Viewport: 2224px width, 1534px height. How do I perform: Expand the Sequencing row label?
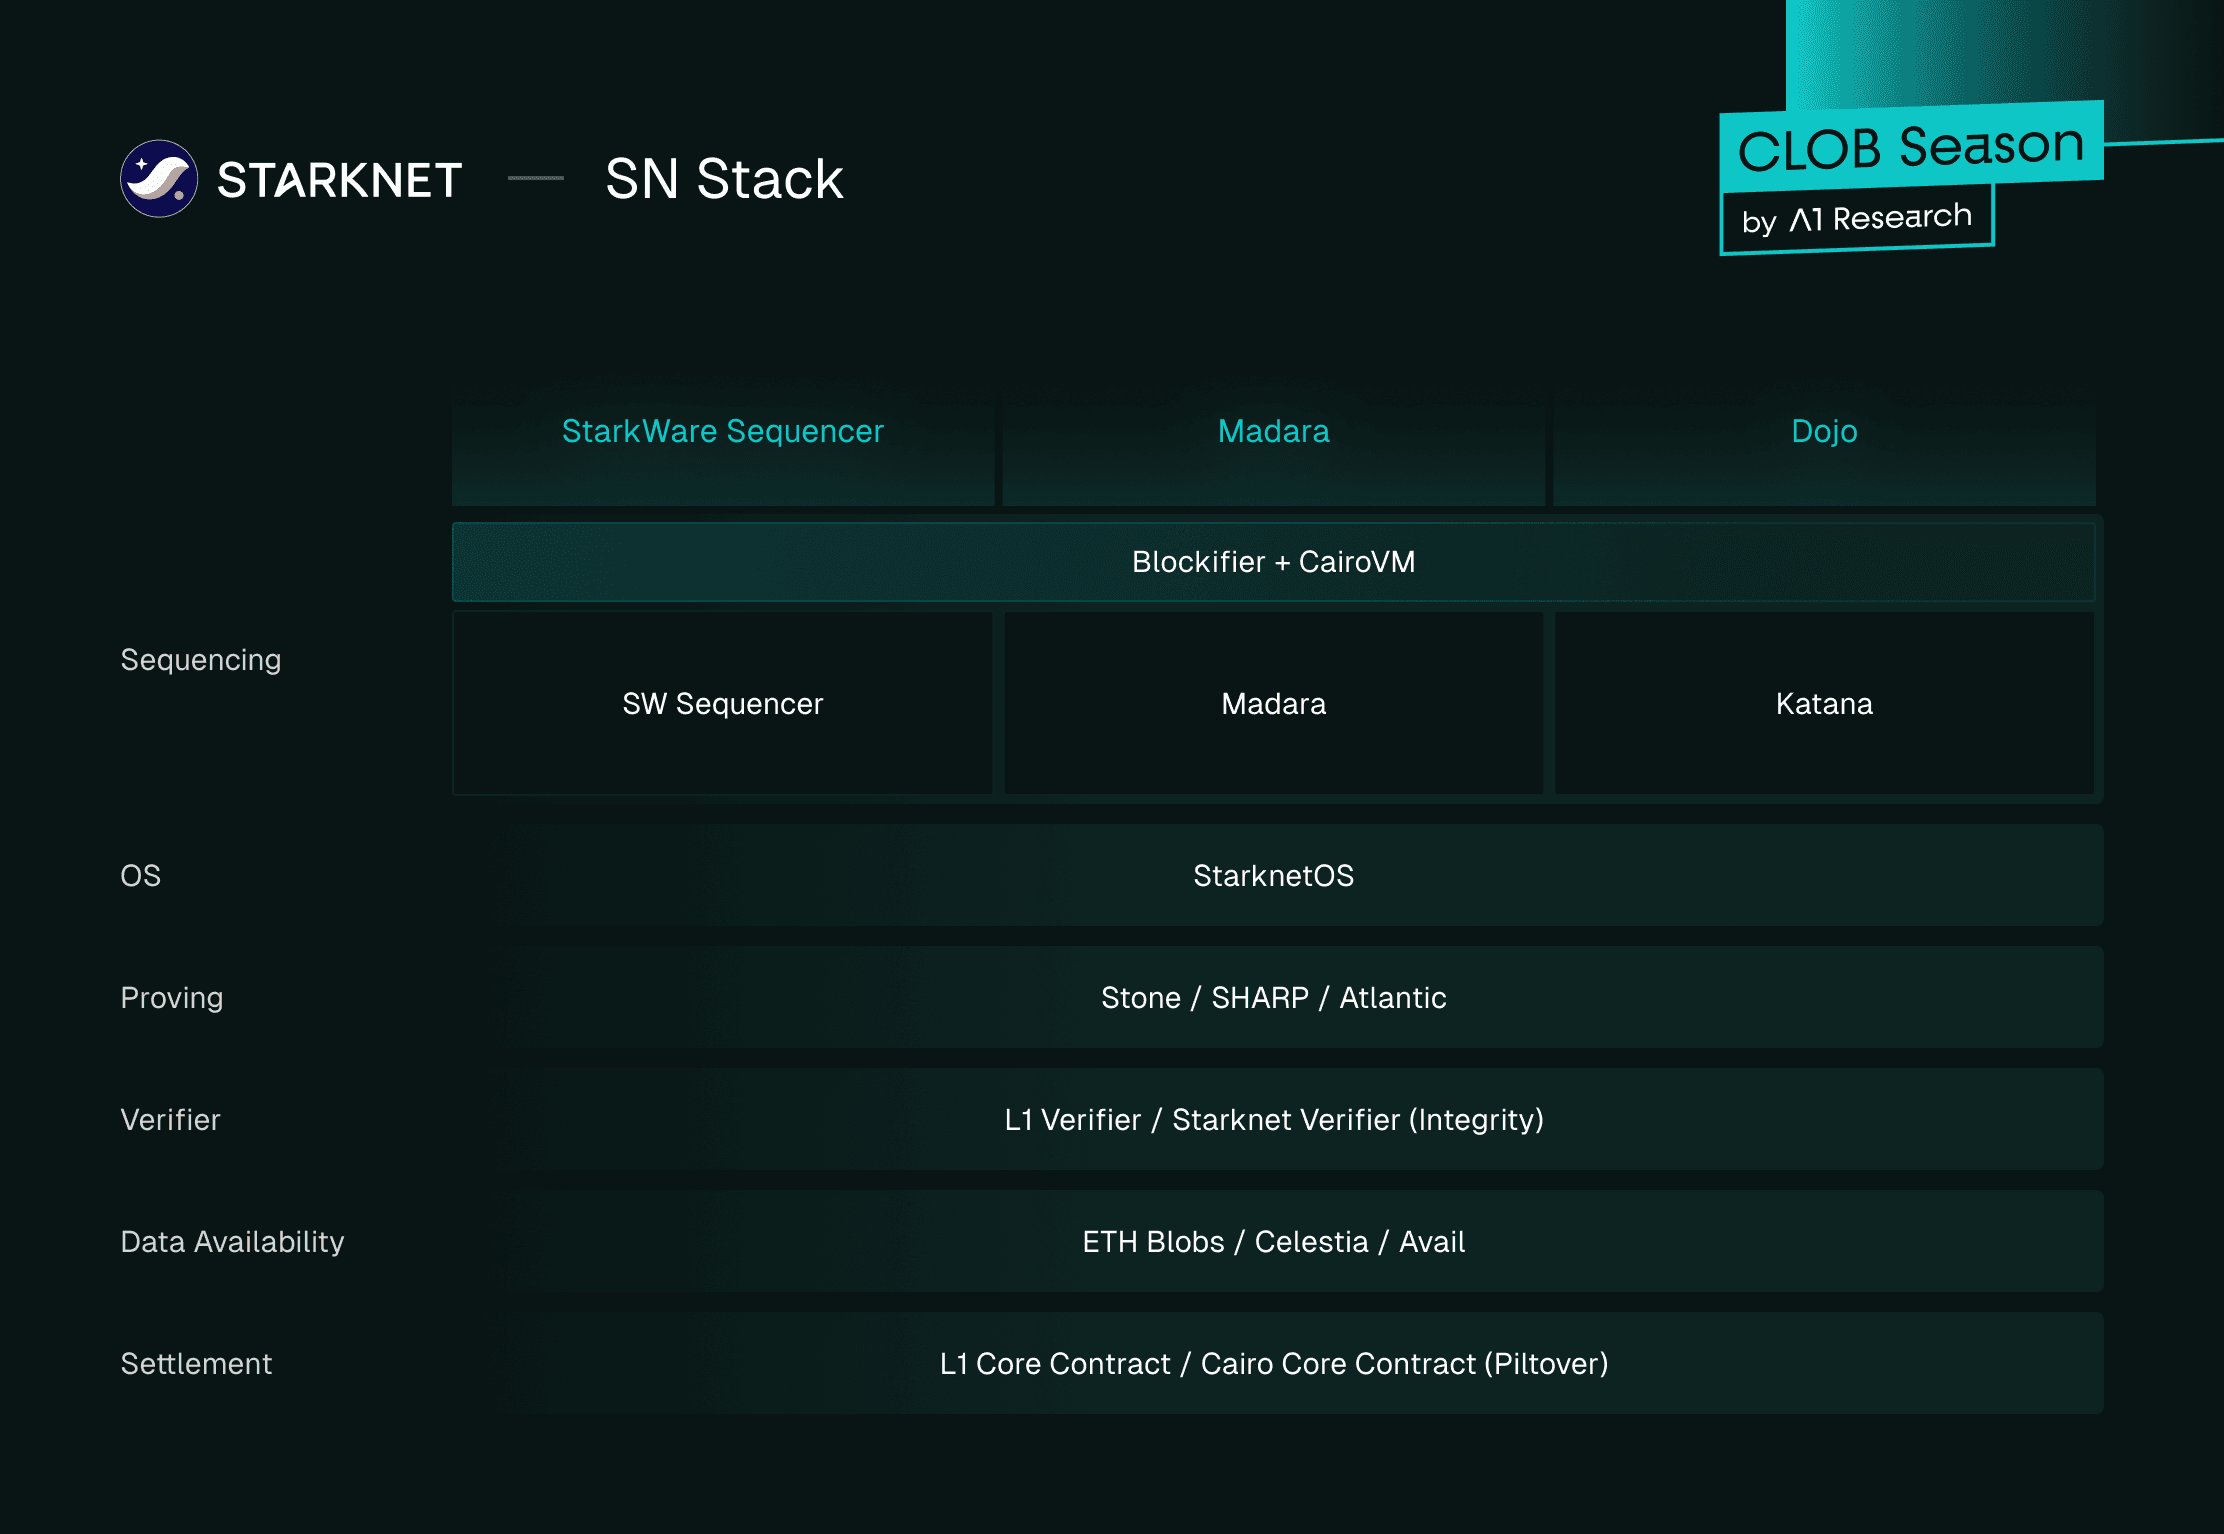point(200,659)
